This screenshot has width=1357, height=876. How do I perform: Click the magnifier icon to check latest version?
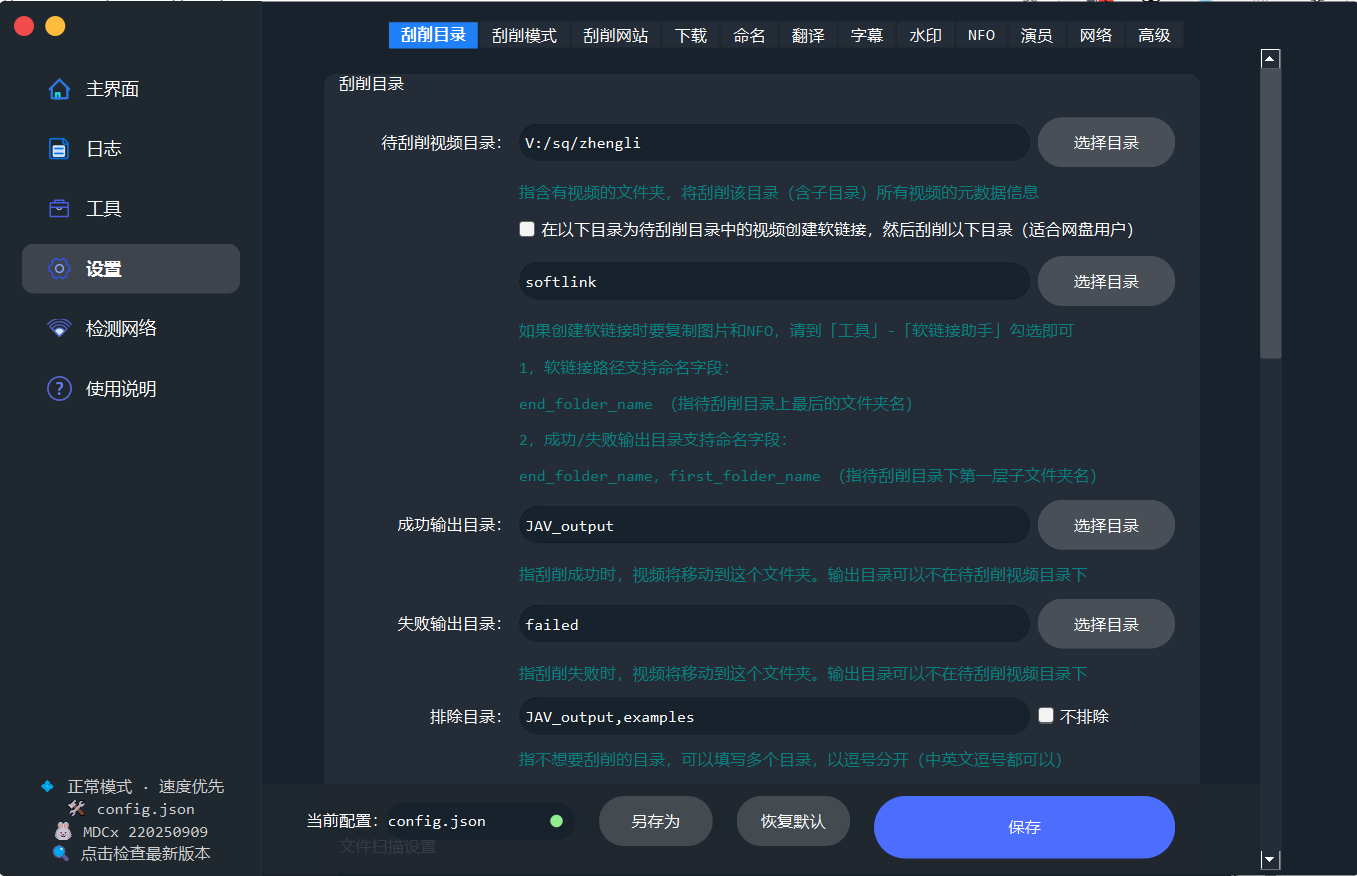click(61, 853)
